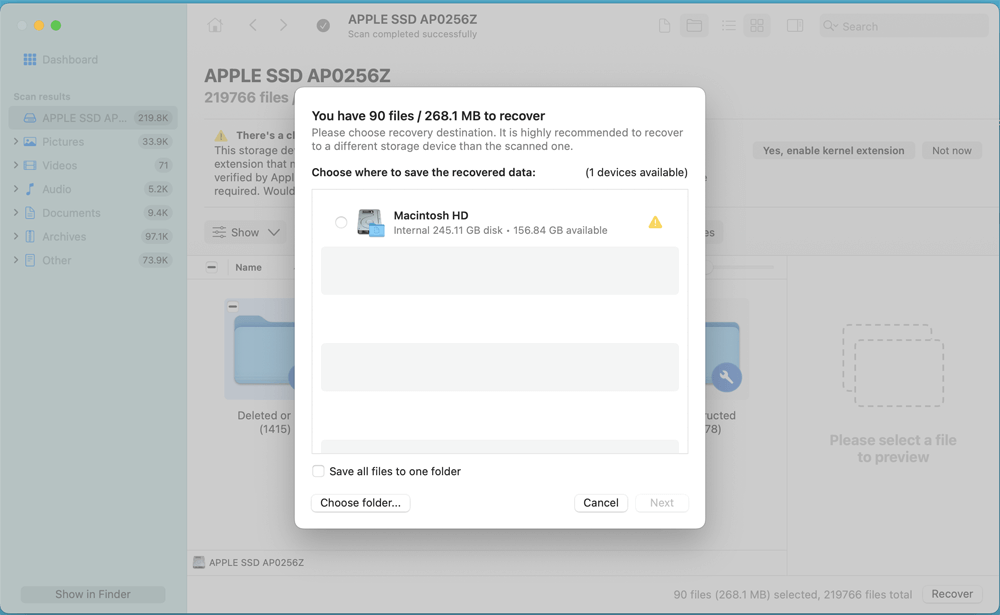This screenshot has height=615, width=1000.
Task: Click the forward navigation arrow
Action: point(284,25)
